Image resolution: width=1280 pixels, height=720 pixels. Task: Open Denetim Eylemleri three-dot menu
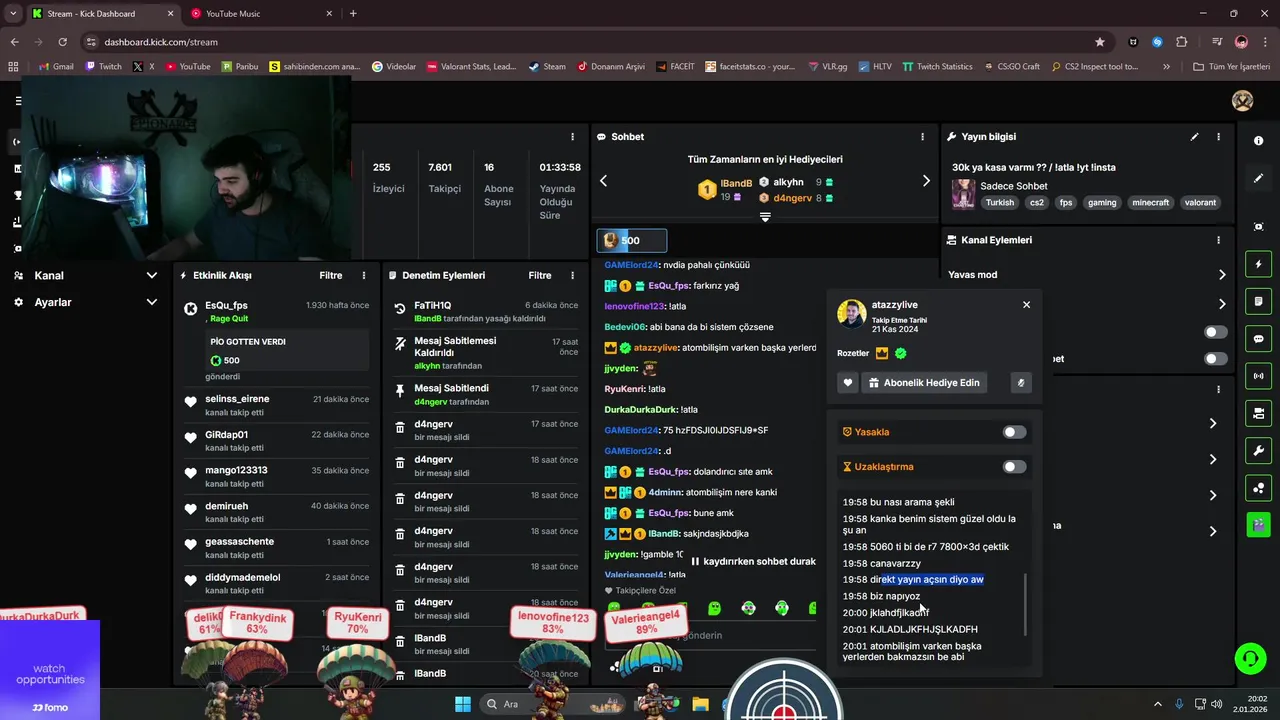[x=572, y=275]
